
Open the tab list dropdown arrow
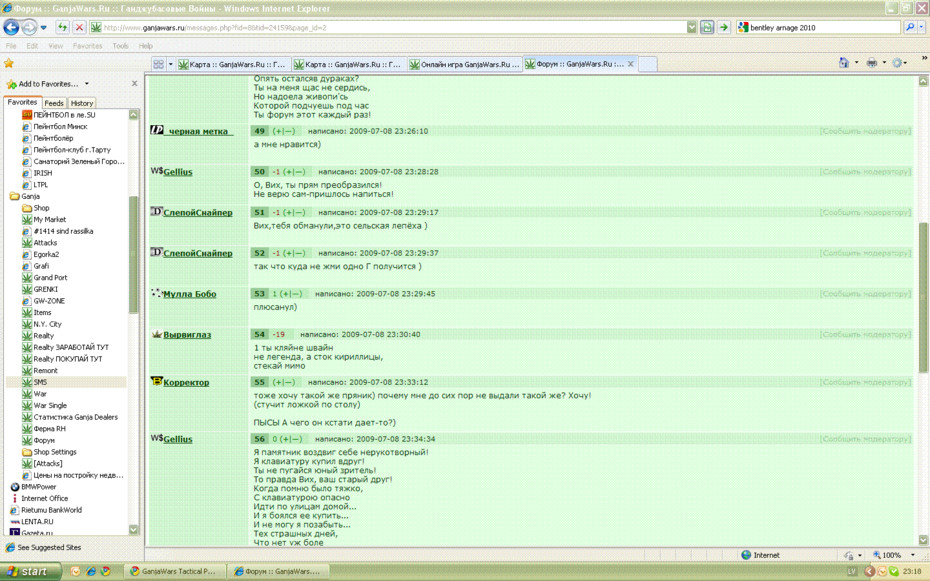click(171, 64)
